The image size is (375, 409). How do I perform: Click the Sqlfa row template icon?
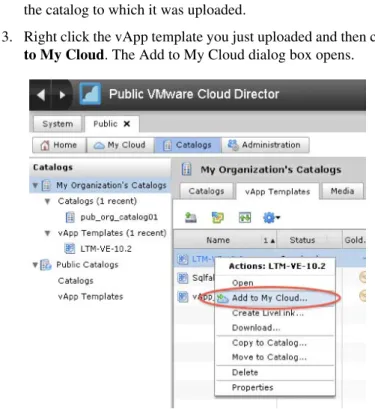pos(183,278)
